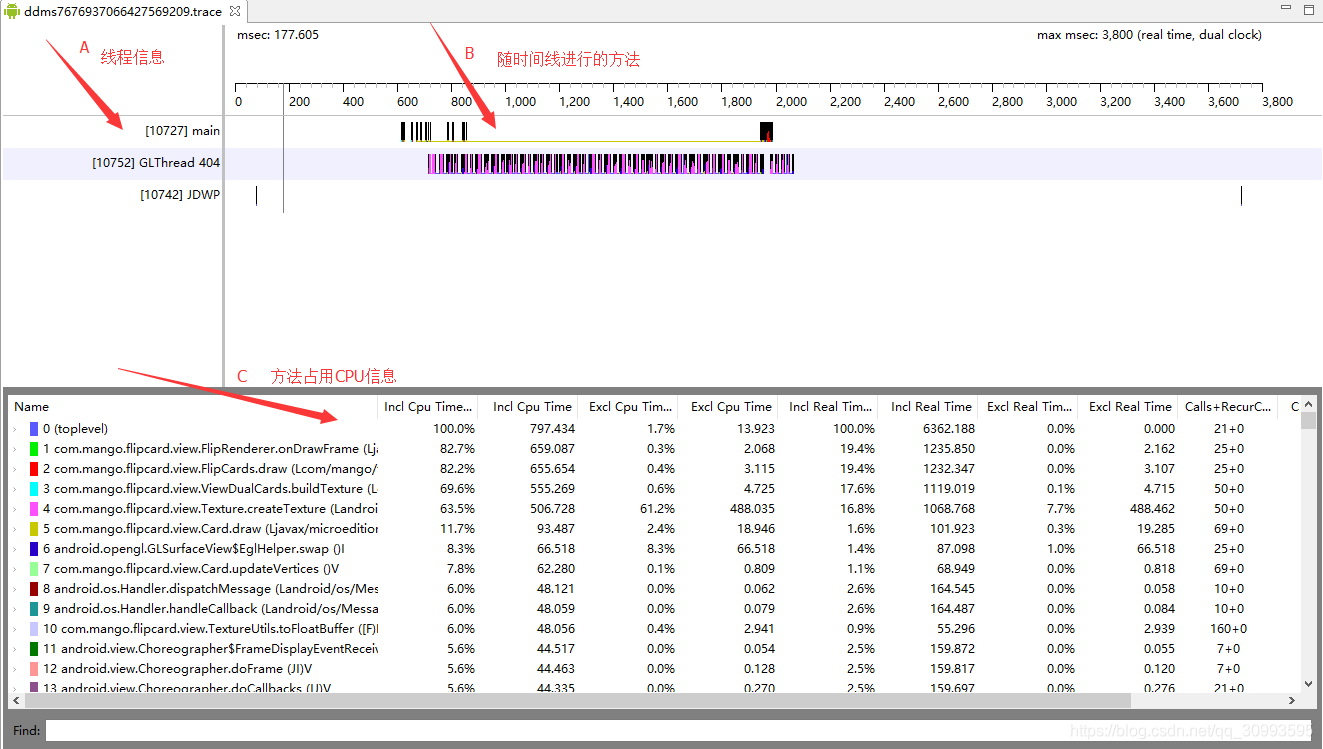
Task: Click the max msec 3,800 label
Action: point(1149,35)
